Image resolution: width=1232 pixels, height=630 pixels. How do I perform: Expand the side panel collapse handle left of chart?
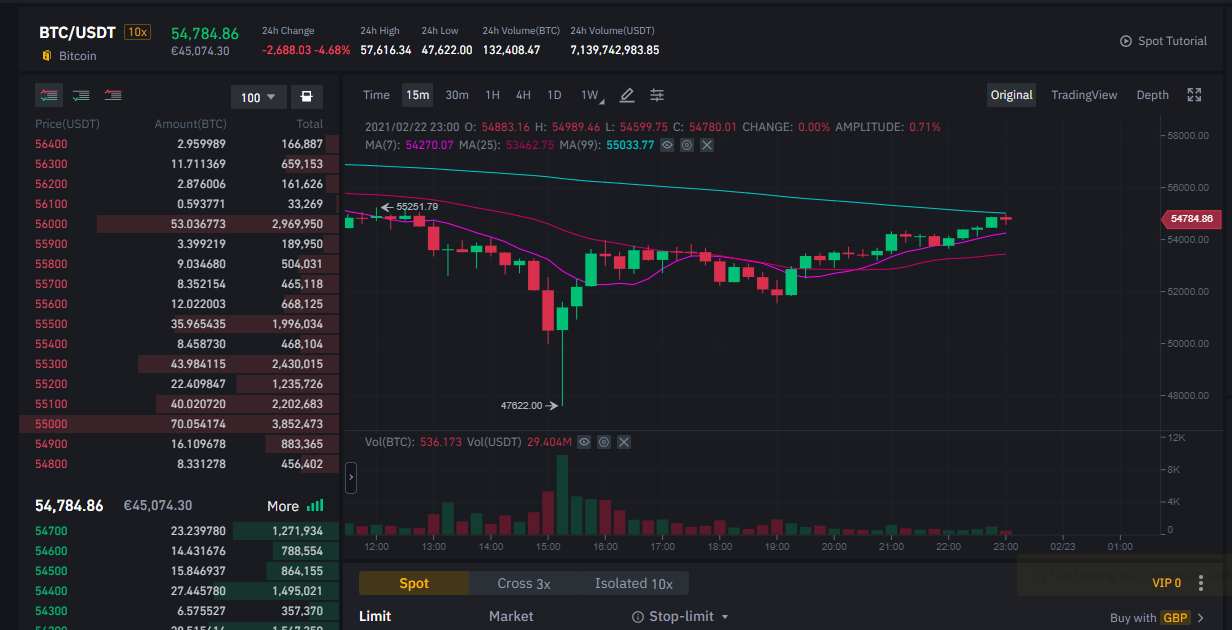[x=351, y=478]
